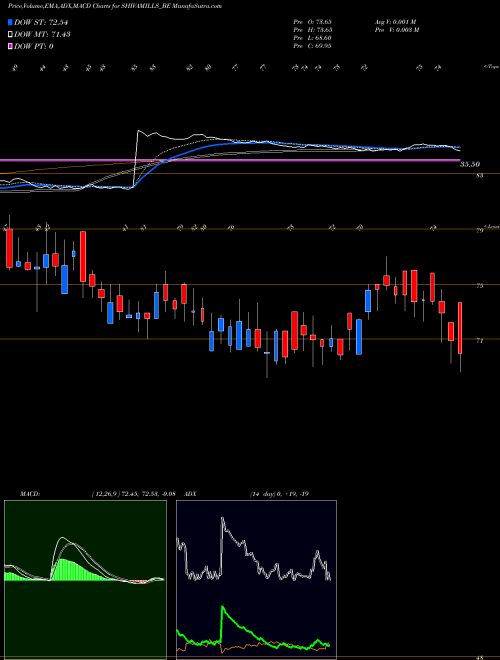Click the Pre V: 0.003 M value
Screen dimensions: 500x660
click(x=396, y=29)
